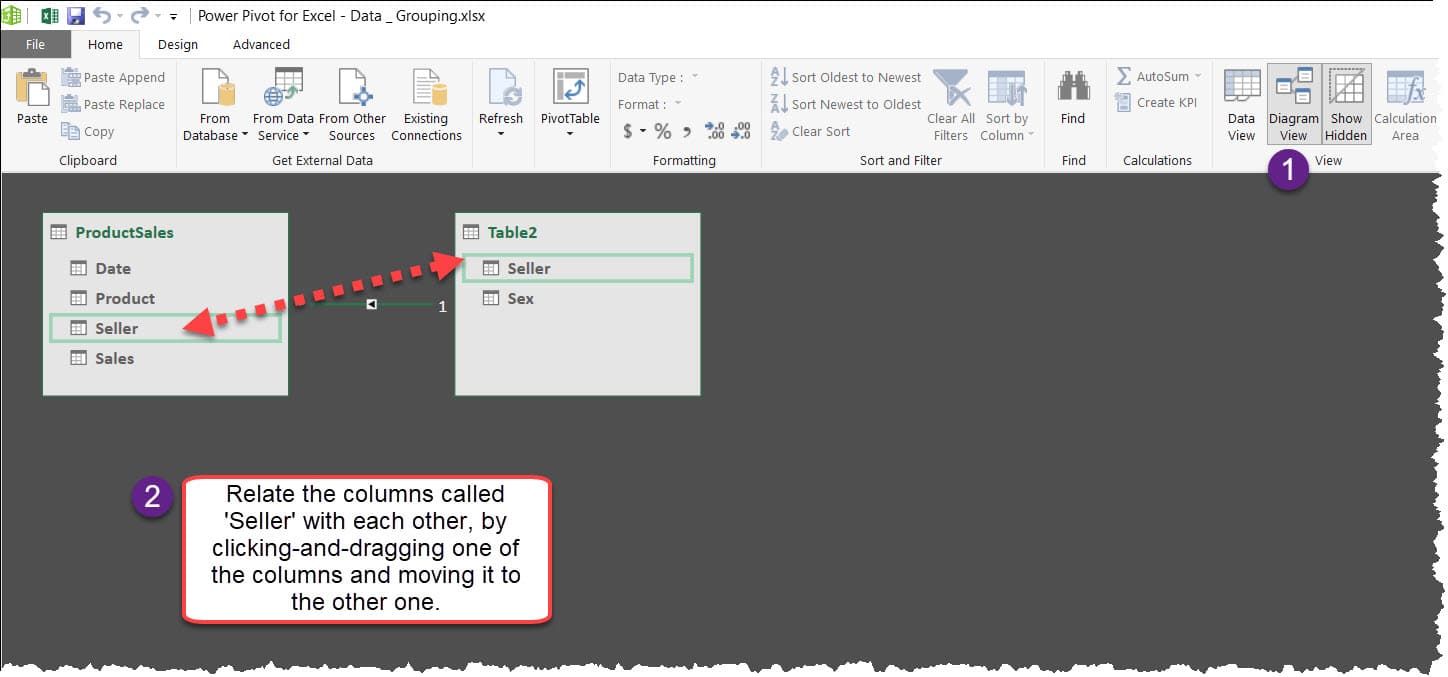
Task: Click the Paste icon in Clipboard group
Action: [32, 90]
